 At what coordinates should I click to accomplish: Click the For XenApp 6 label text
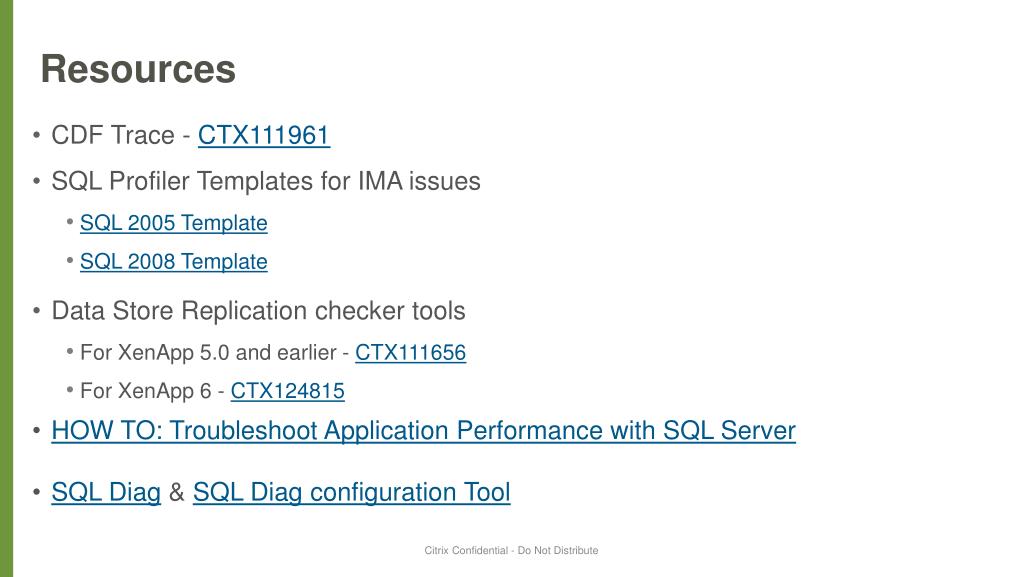click(145, 391)
